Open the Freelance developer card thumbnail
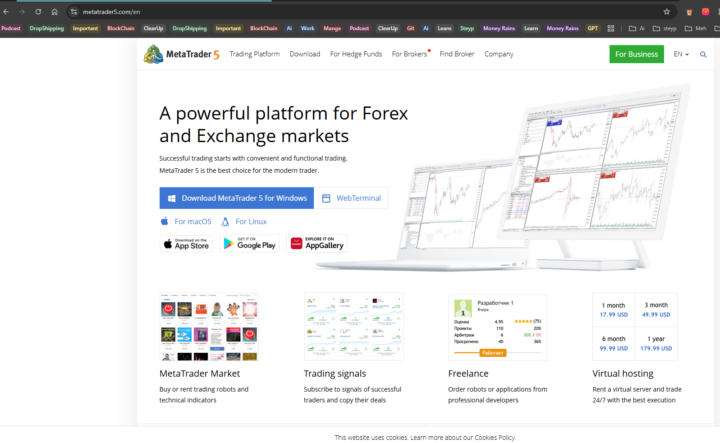The image size is (720, 443). click(498, 327)
